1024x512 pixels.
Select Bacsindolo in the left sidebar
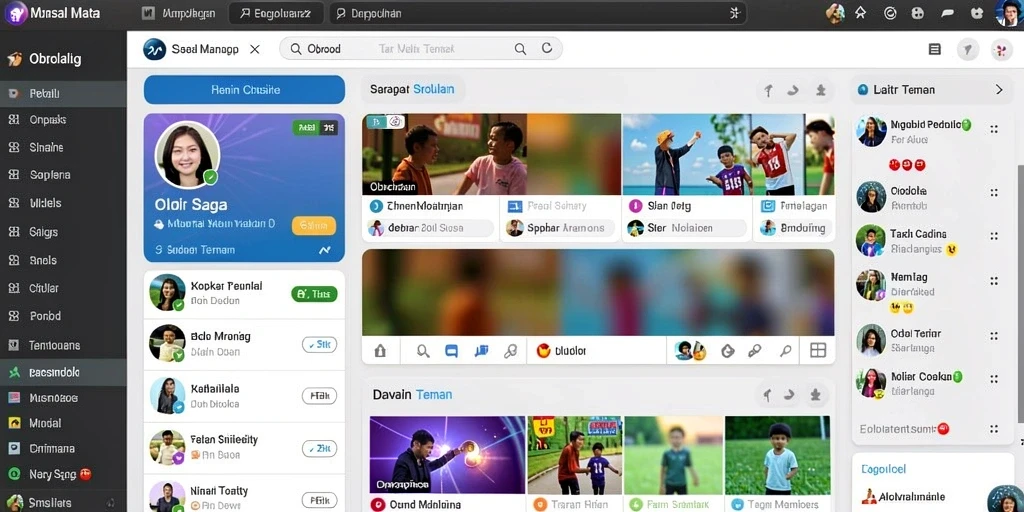point(63,372)
